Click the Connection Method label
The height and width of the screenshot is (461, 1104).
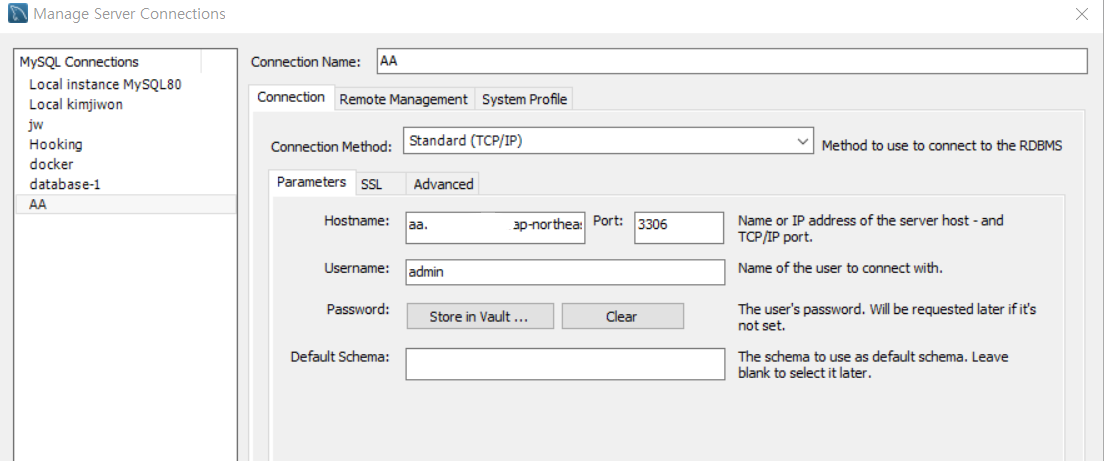pyautogui.click(x=331, y=147)
